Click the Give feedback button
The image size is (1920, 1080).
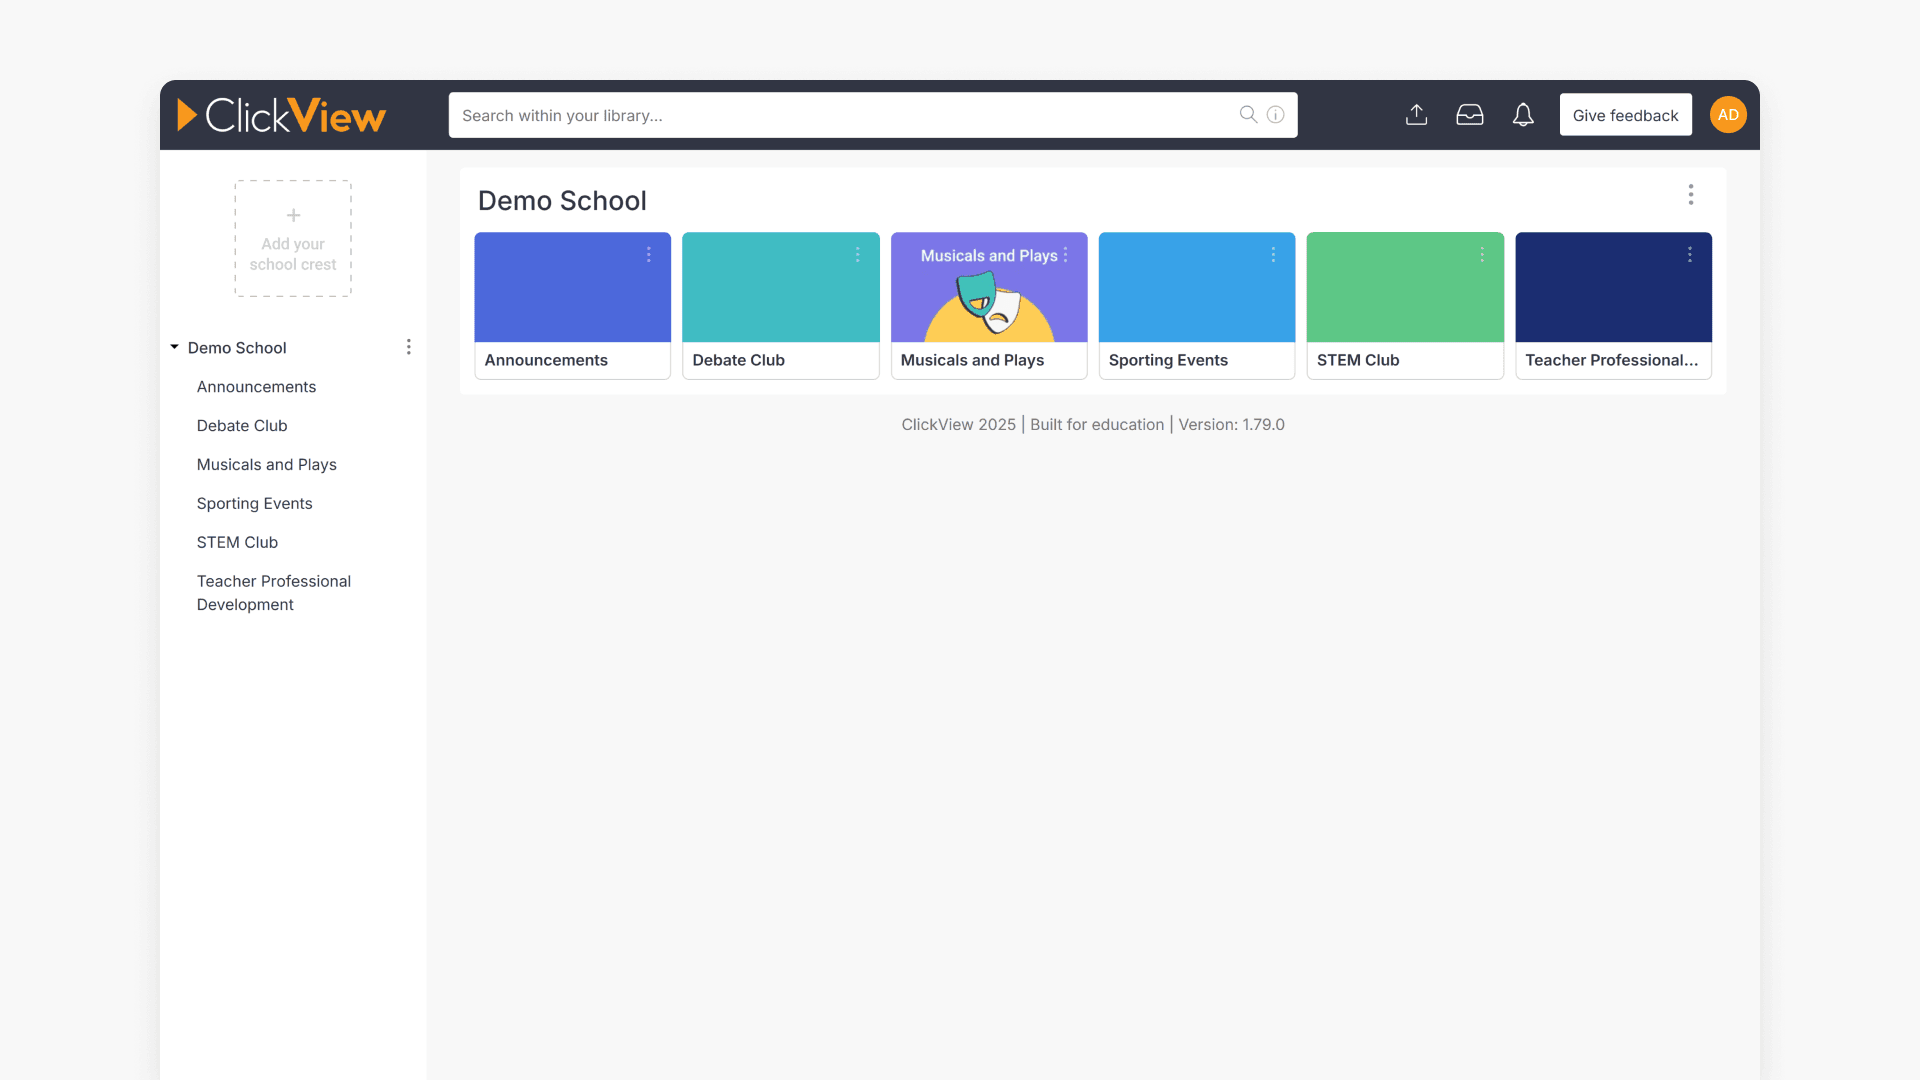click(x=1625, y=114)
